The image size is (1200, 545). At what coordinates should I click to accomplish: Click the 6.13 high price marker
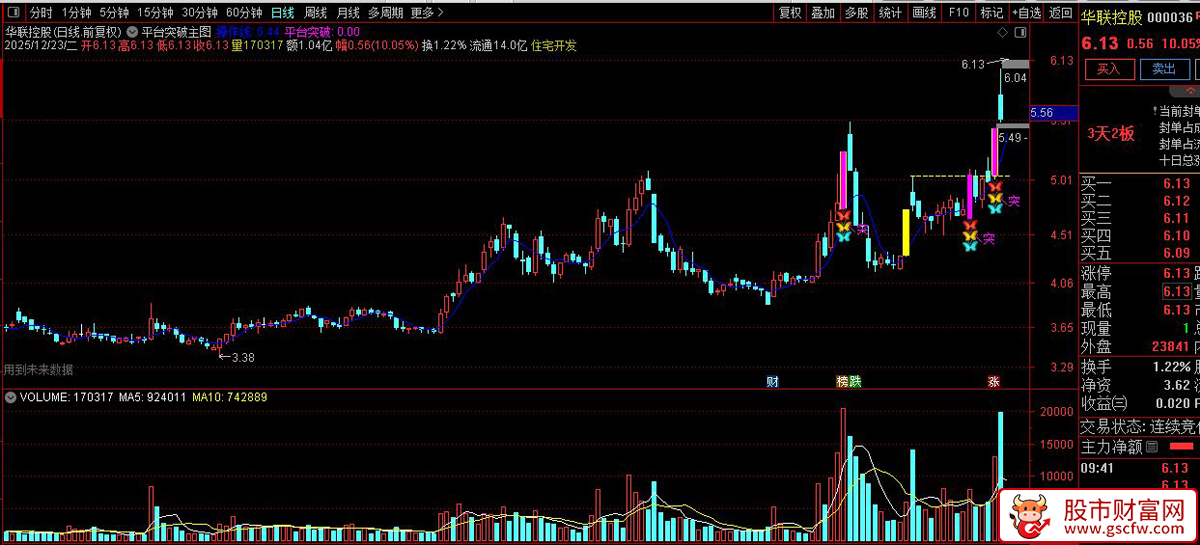pos(973,64)
